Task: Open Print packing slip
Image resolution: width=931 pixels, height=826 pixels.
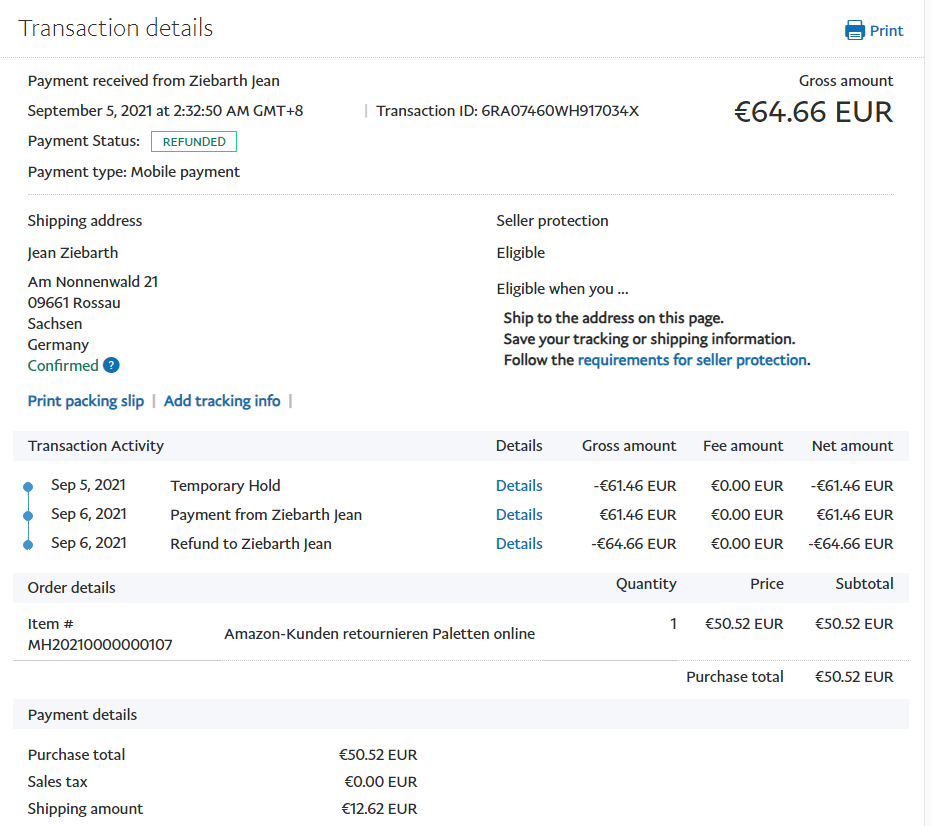Action: pyautogui.click(x=86, y=401)
